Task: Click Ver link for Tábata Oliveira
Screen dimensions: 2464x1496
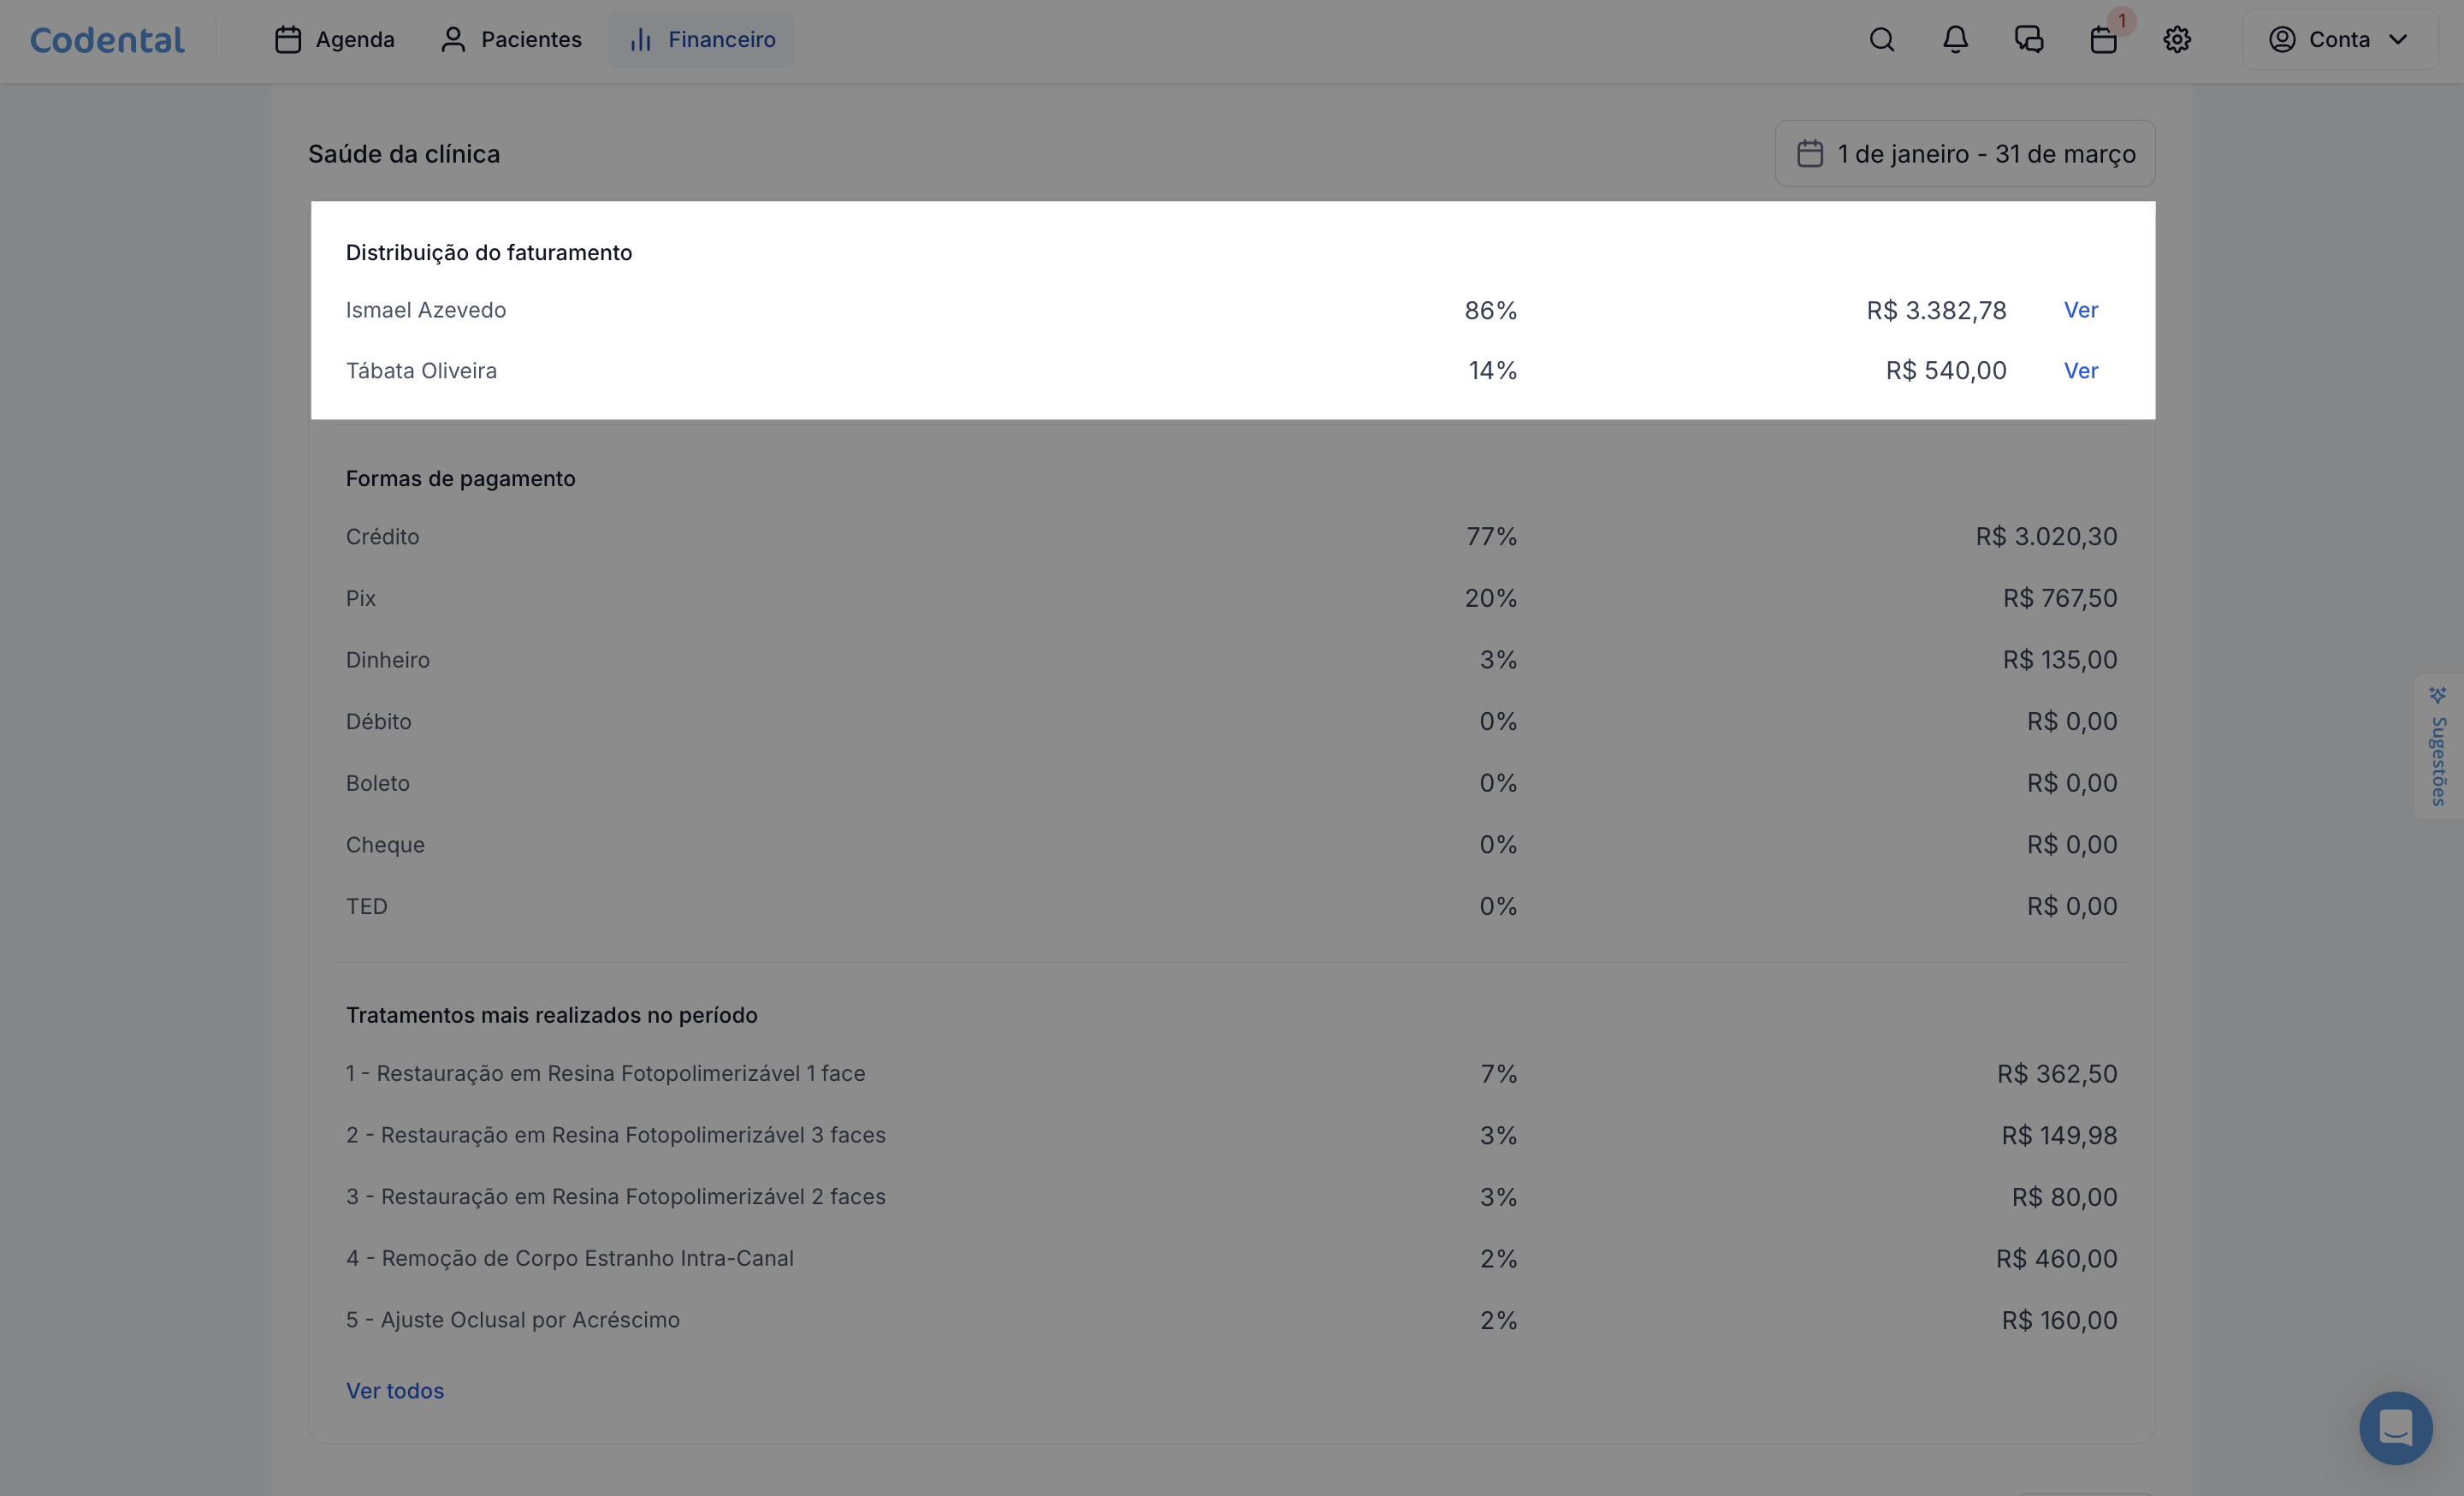Action: pos(2080,371)
